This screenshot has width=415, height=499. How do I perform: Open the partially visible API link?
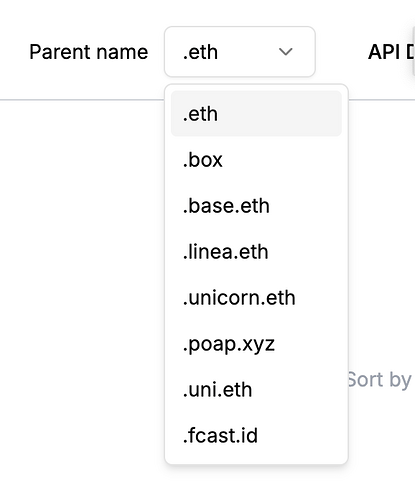click(x=391, y=52)
